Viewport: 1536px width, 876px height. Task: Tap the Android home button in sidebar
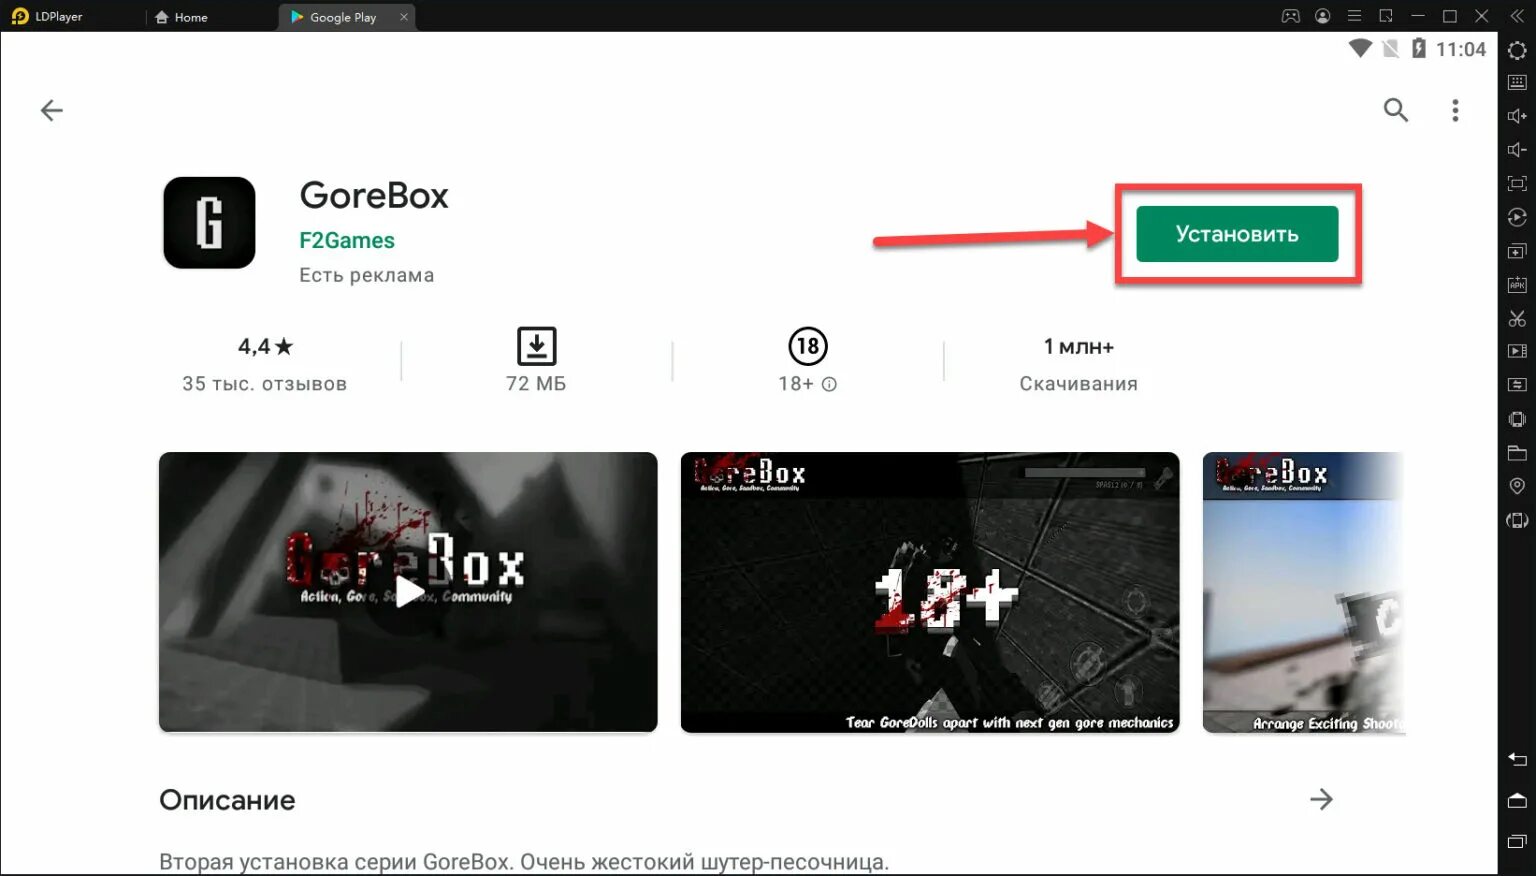pyautogui.click(x=1517, y=801)
